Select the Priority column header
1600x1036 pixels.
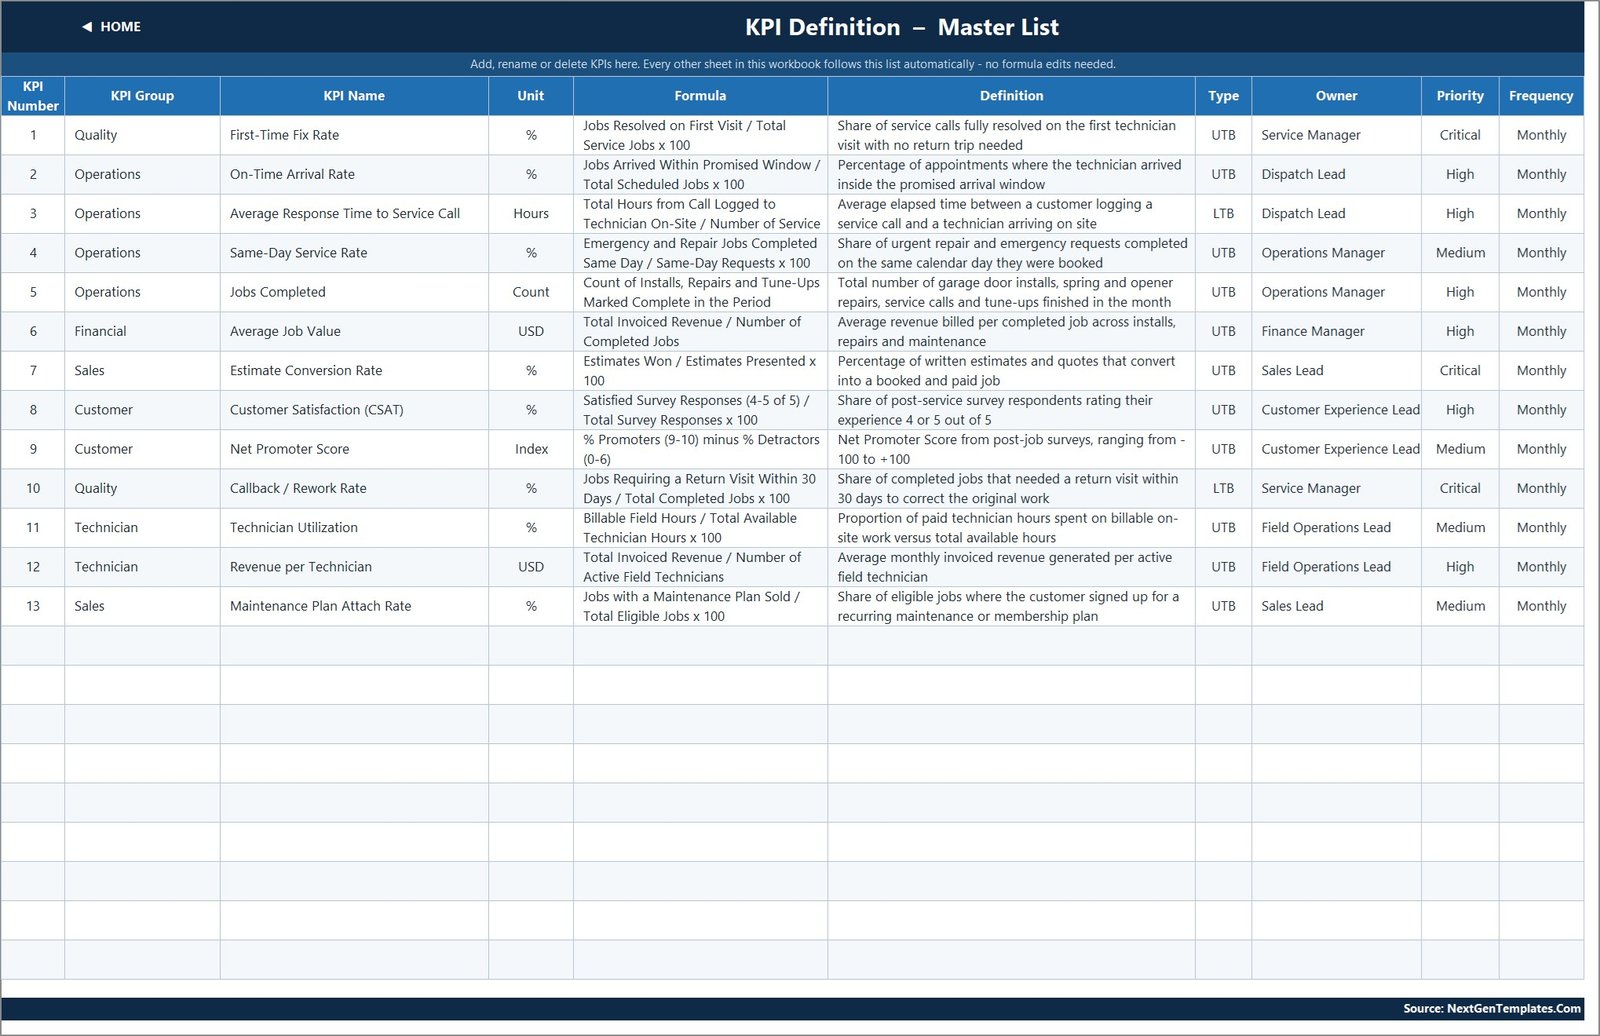[1460, 96]
